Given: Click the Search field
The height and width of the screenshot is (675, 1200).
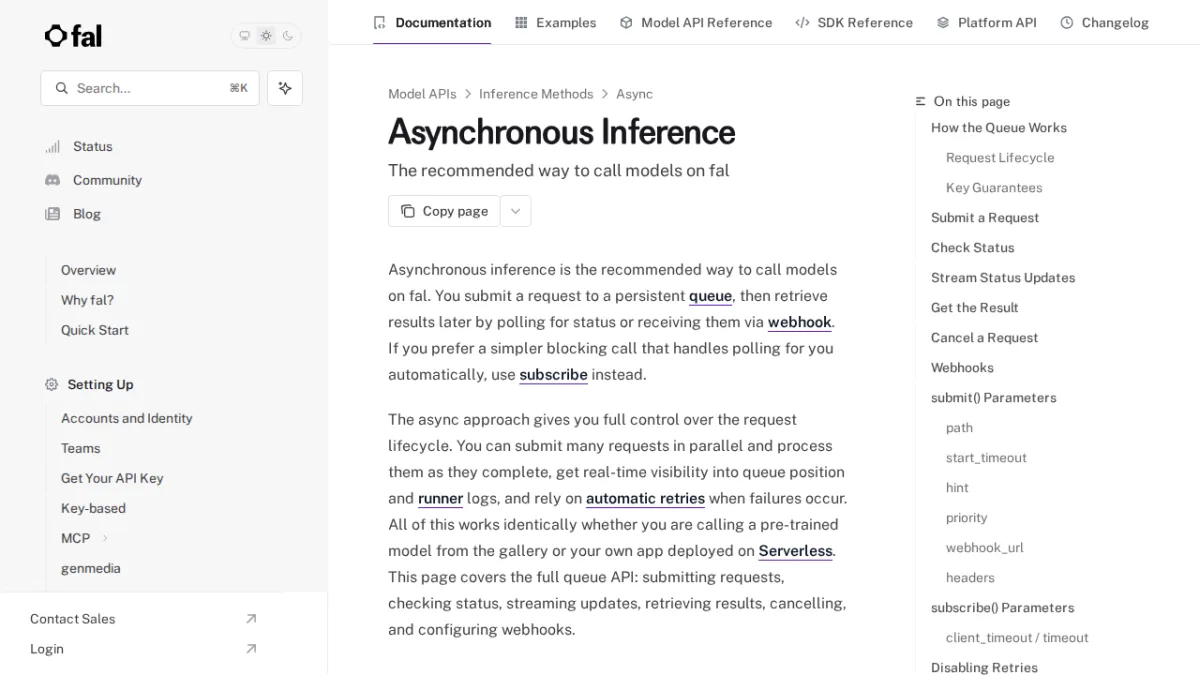Looking at the screenshot, I should pyautogui.click(x=150, y=88).
